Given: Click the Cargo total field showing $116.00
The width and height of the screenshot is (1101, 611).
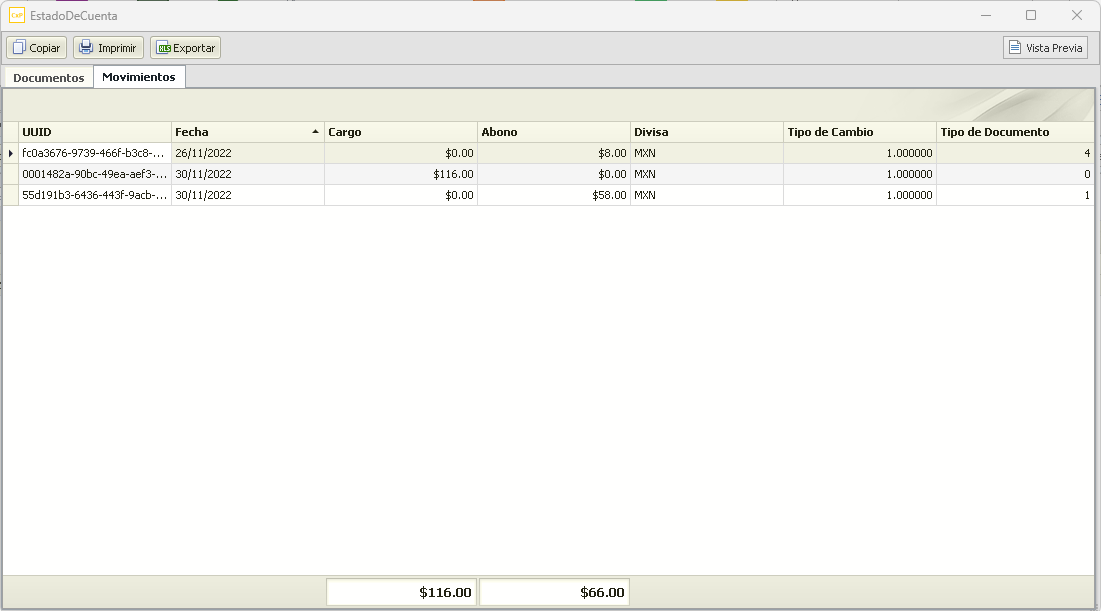Looking at the screenshot, I should click(401, 592).
